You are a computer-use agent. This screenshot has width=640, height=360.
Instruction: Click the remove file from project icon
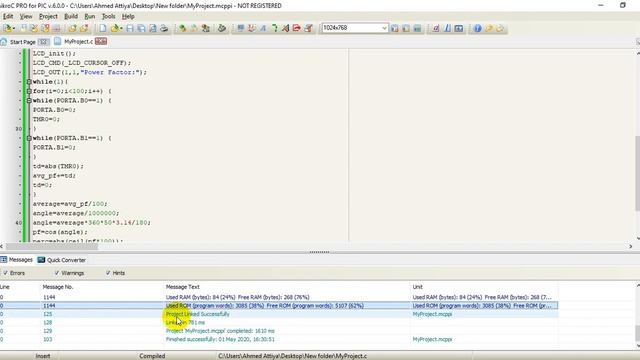point(84,28)
